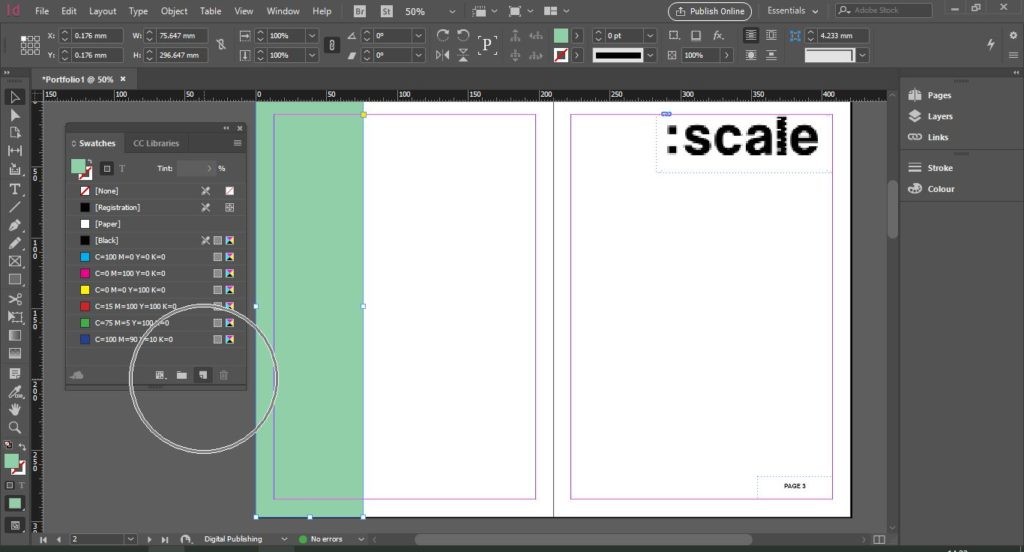Select the [Paper] swatch
The height and width of the screenshot is (552, 1024).
pyautogui.click(x=156, y=224)
